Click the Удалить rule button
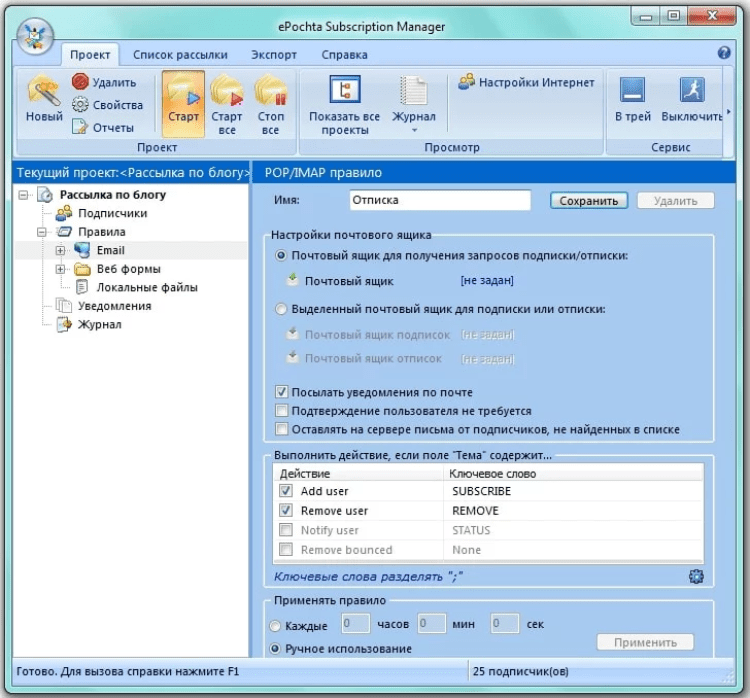 675,200
